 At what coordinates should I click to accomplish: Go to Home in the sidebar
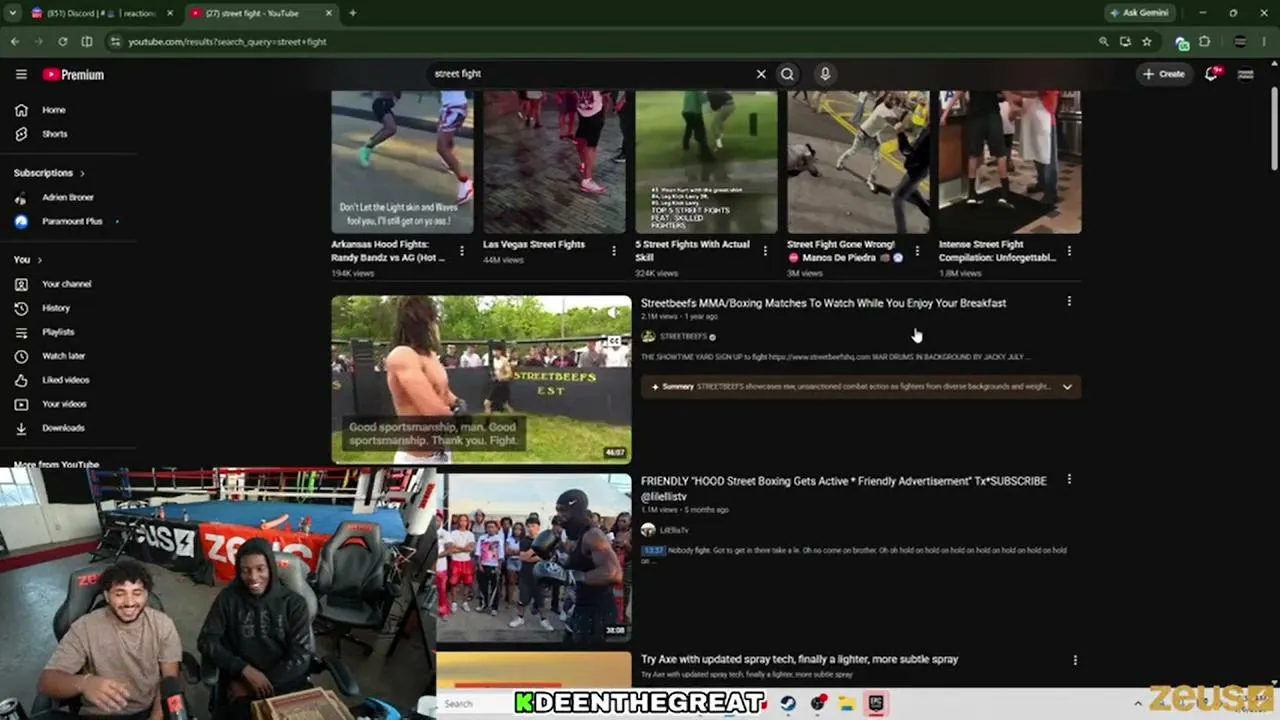tap(54, 110)
